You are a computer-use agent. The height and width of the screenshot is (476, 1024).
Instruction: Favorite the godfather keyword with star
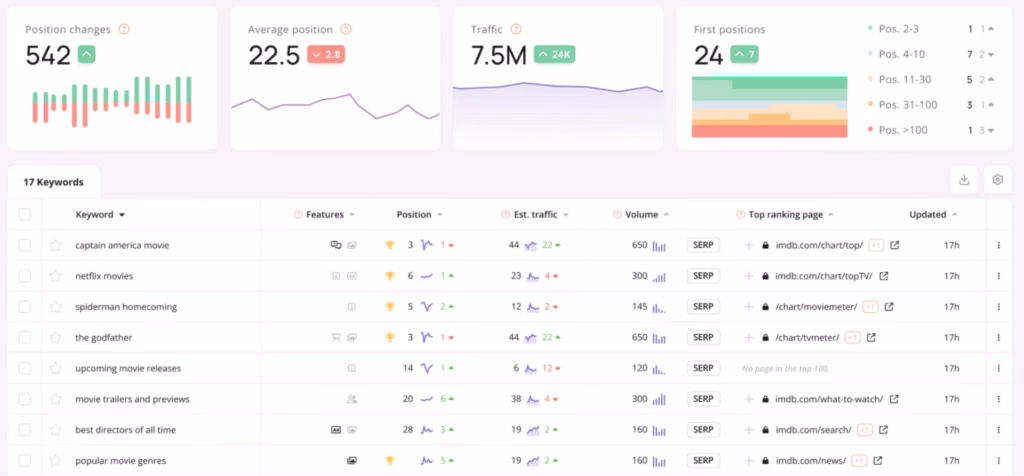click(56, 337)
